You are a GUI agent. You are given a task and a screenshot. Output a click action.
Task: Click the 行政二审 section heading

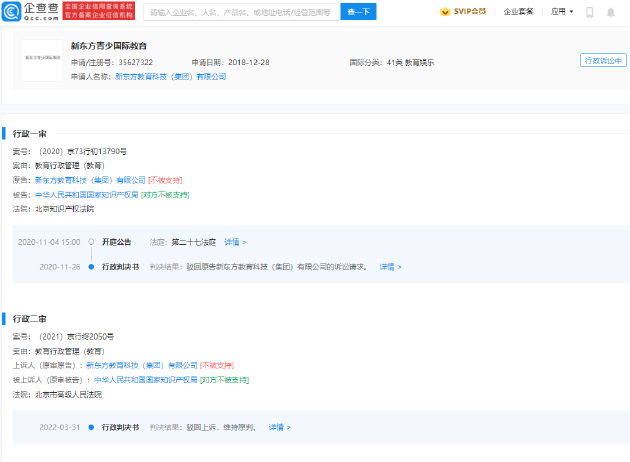[30, 319]
